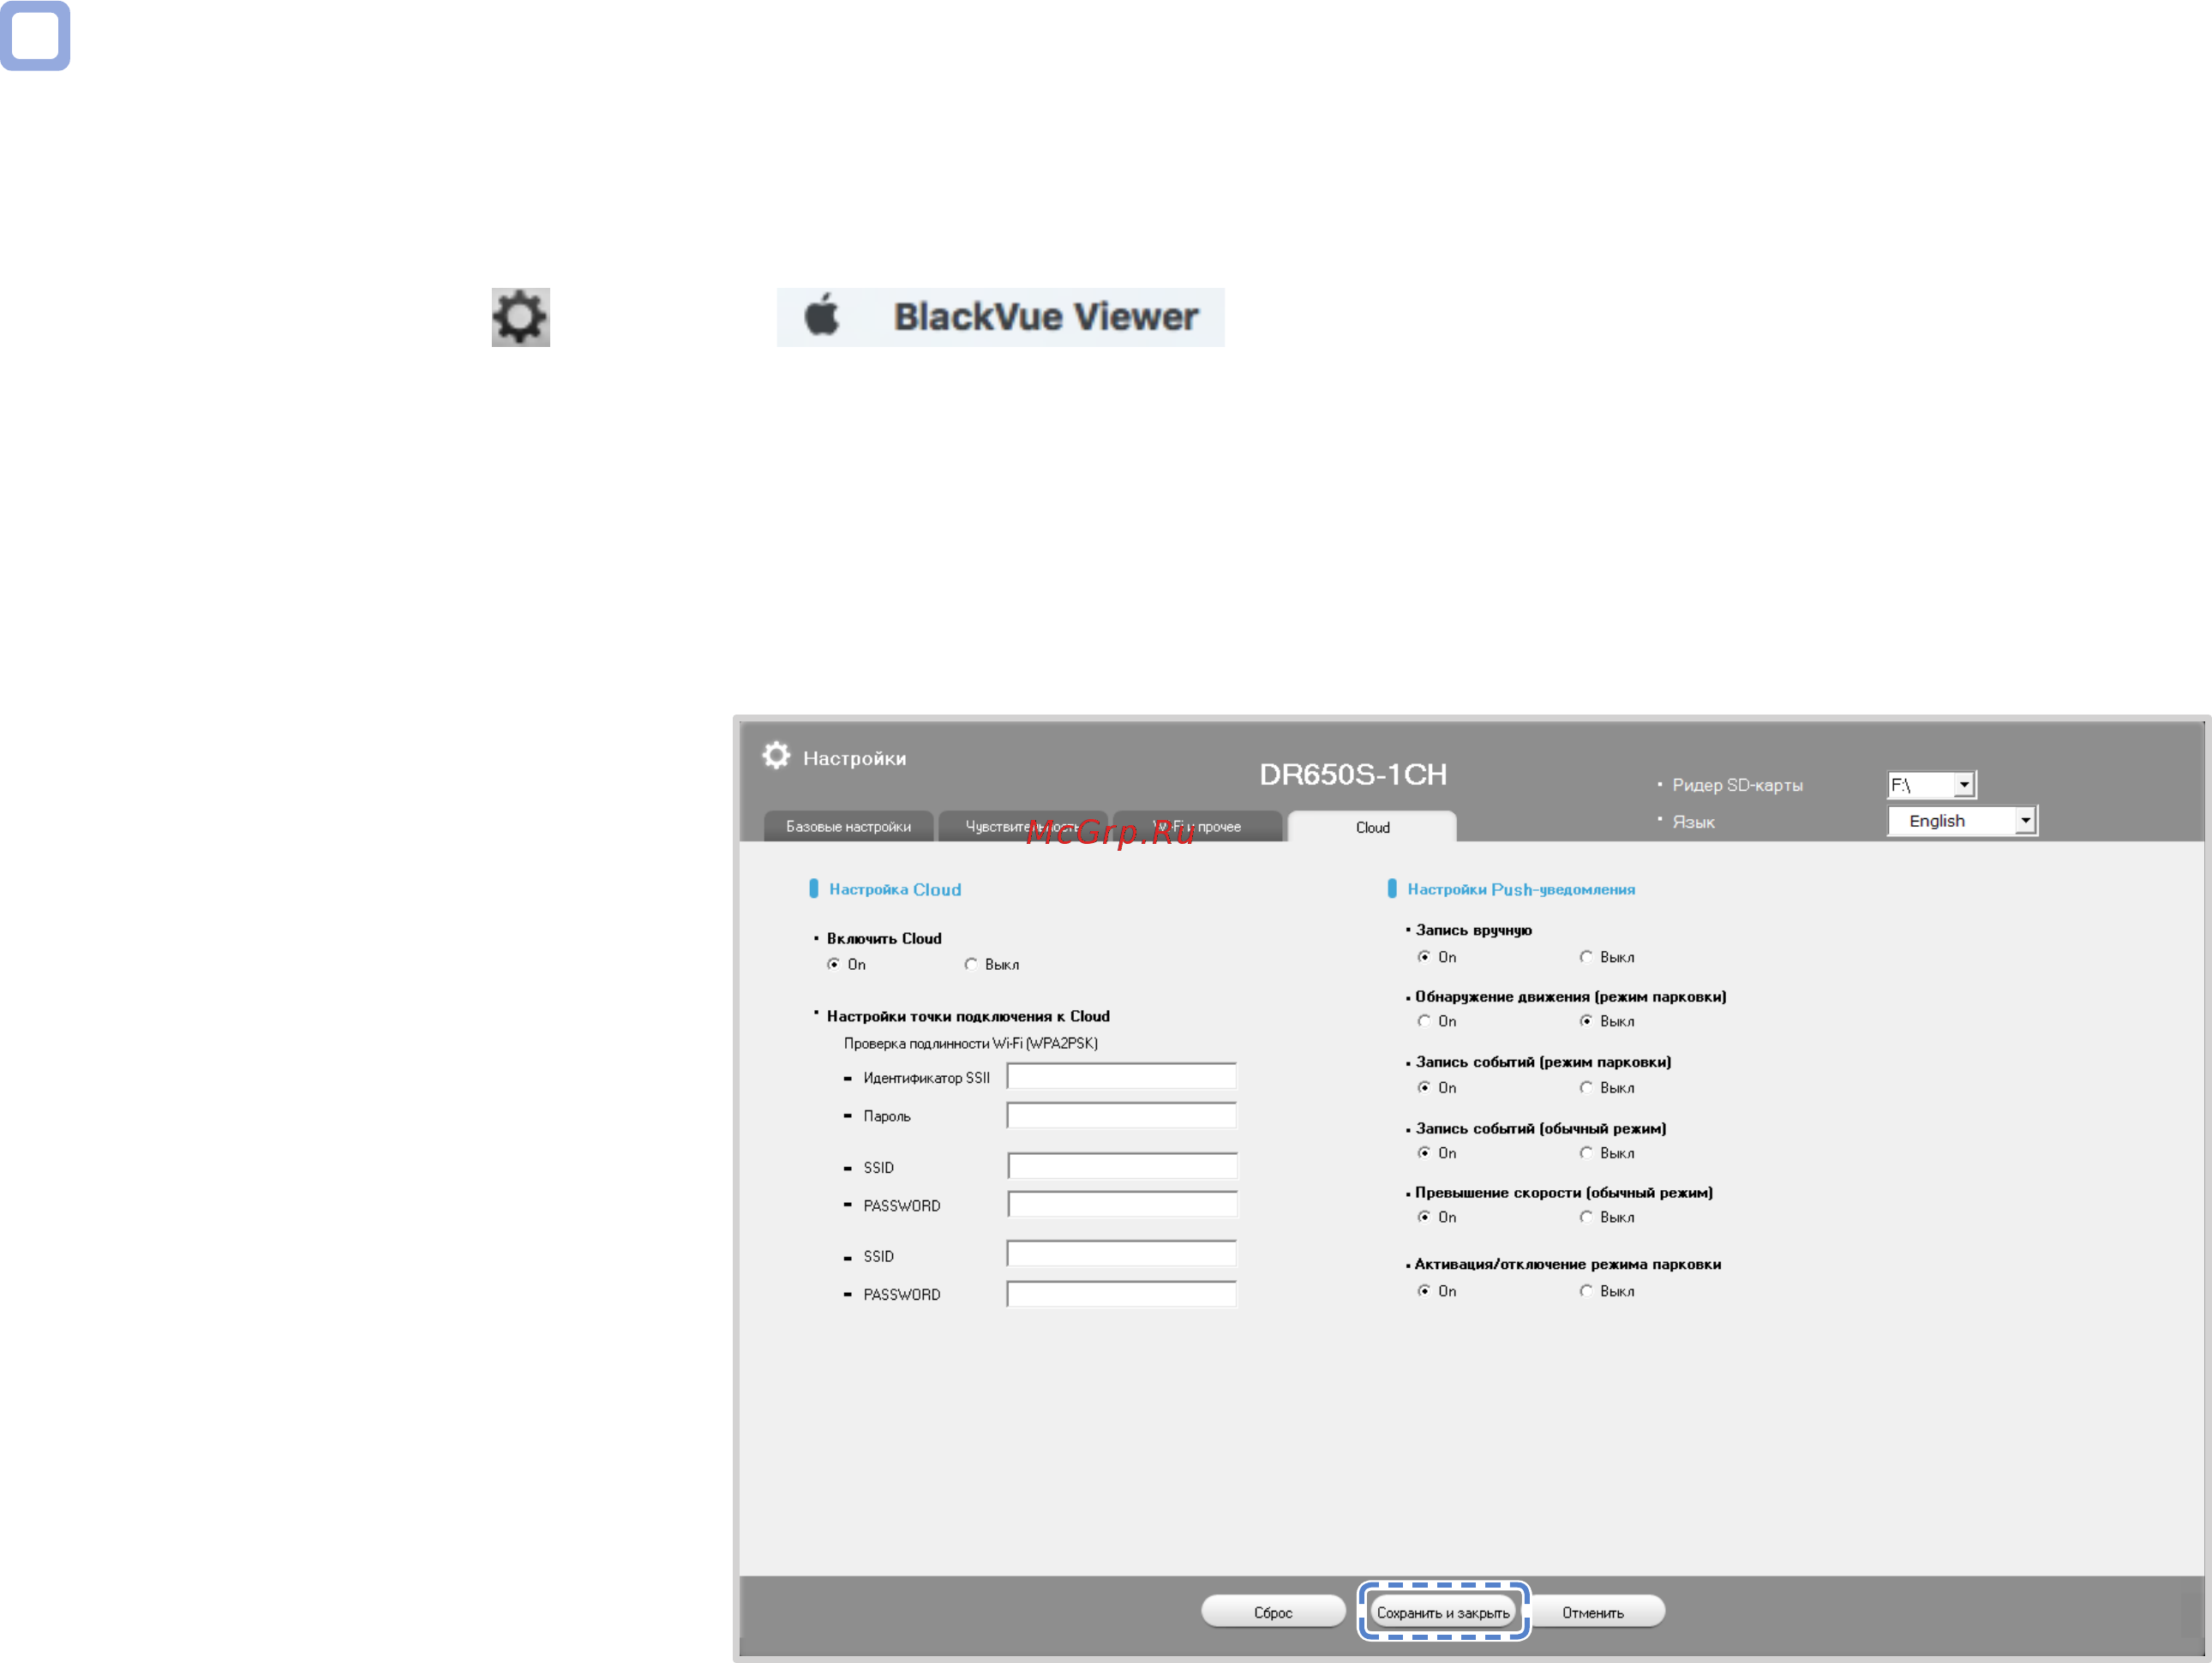Select Выкл for Запись событий (режим парковки)
Screen dimensions: 2212x1663
point(1586,1087)
